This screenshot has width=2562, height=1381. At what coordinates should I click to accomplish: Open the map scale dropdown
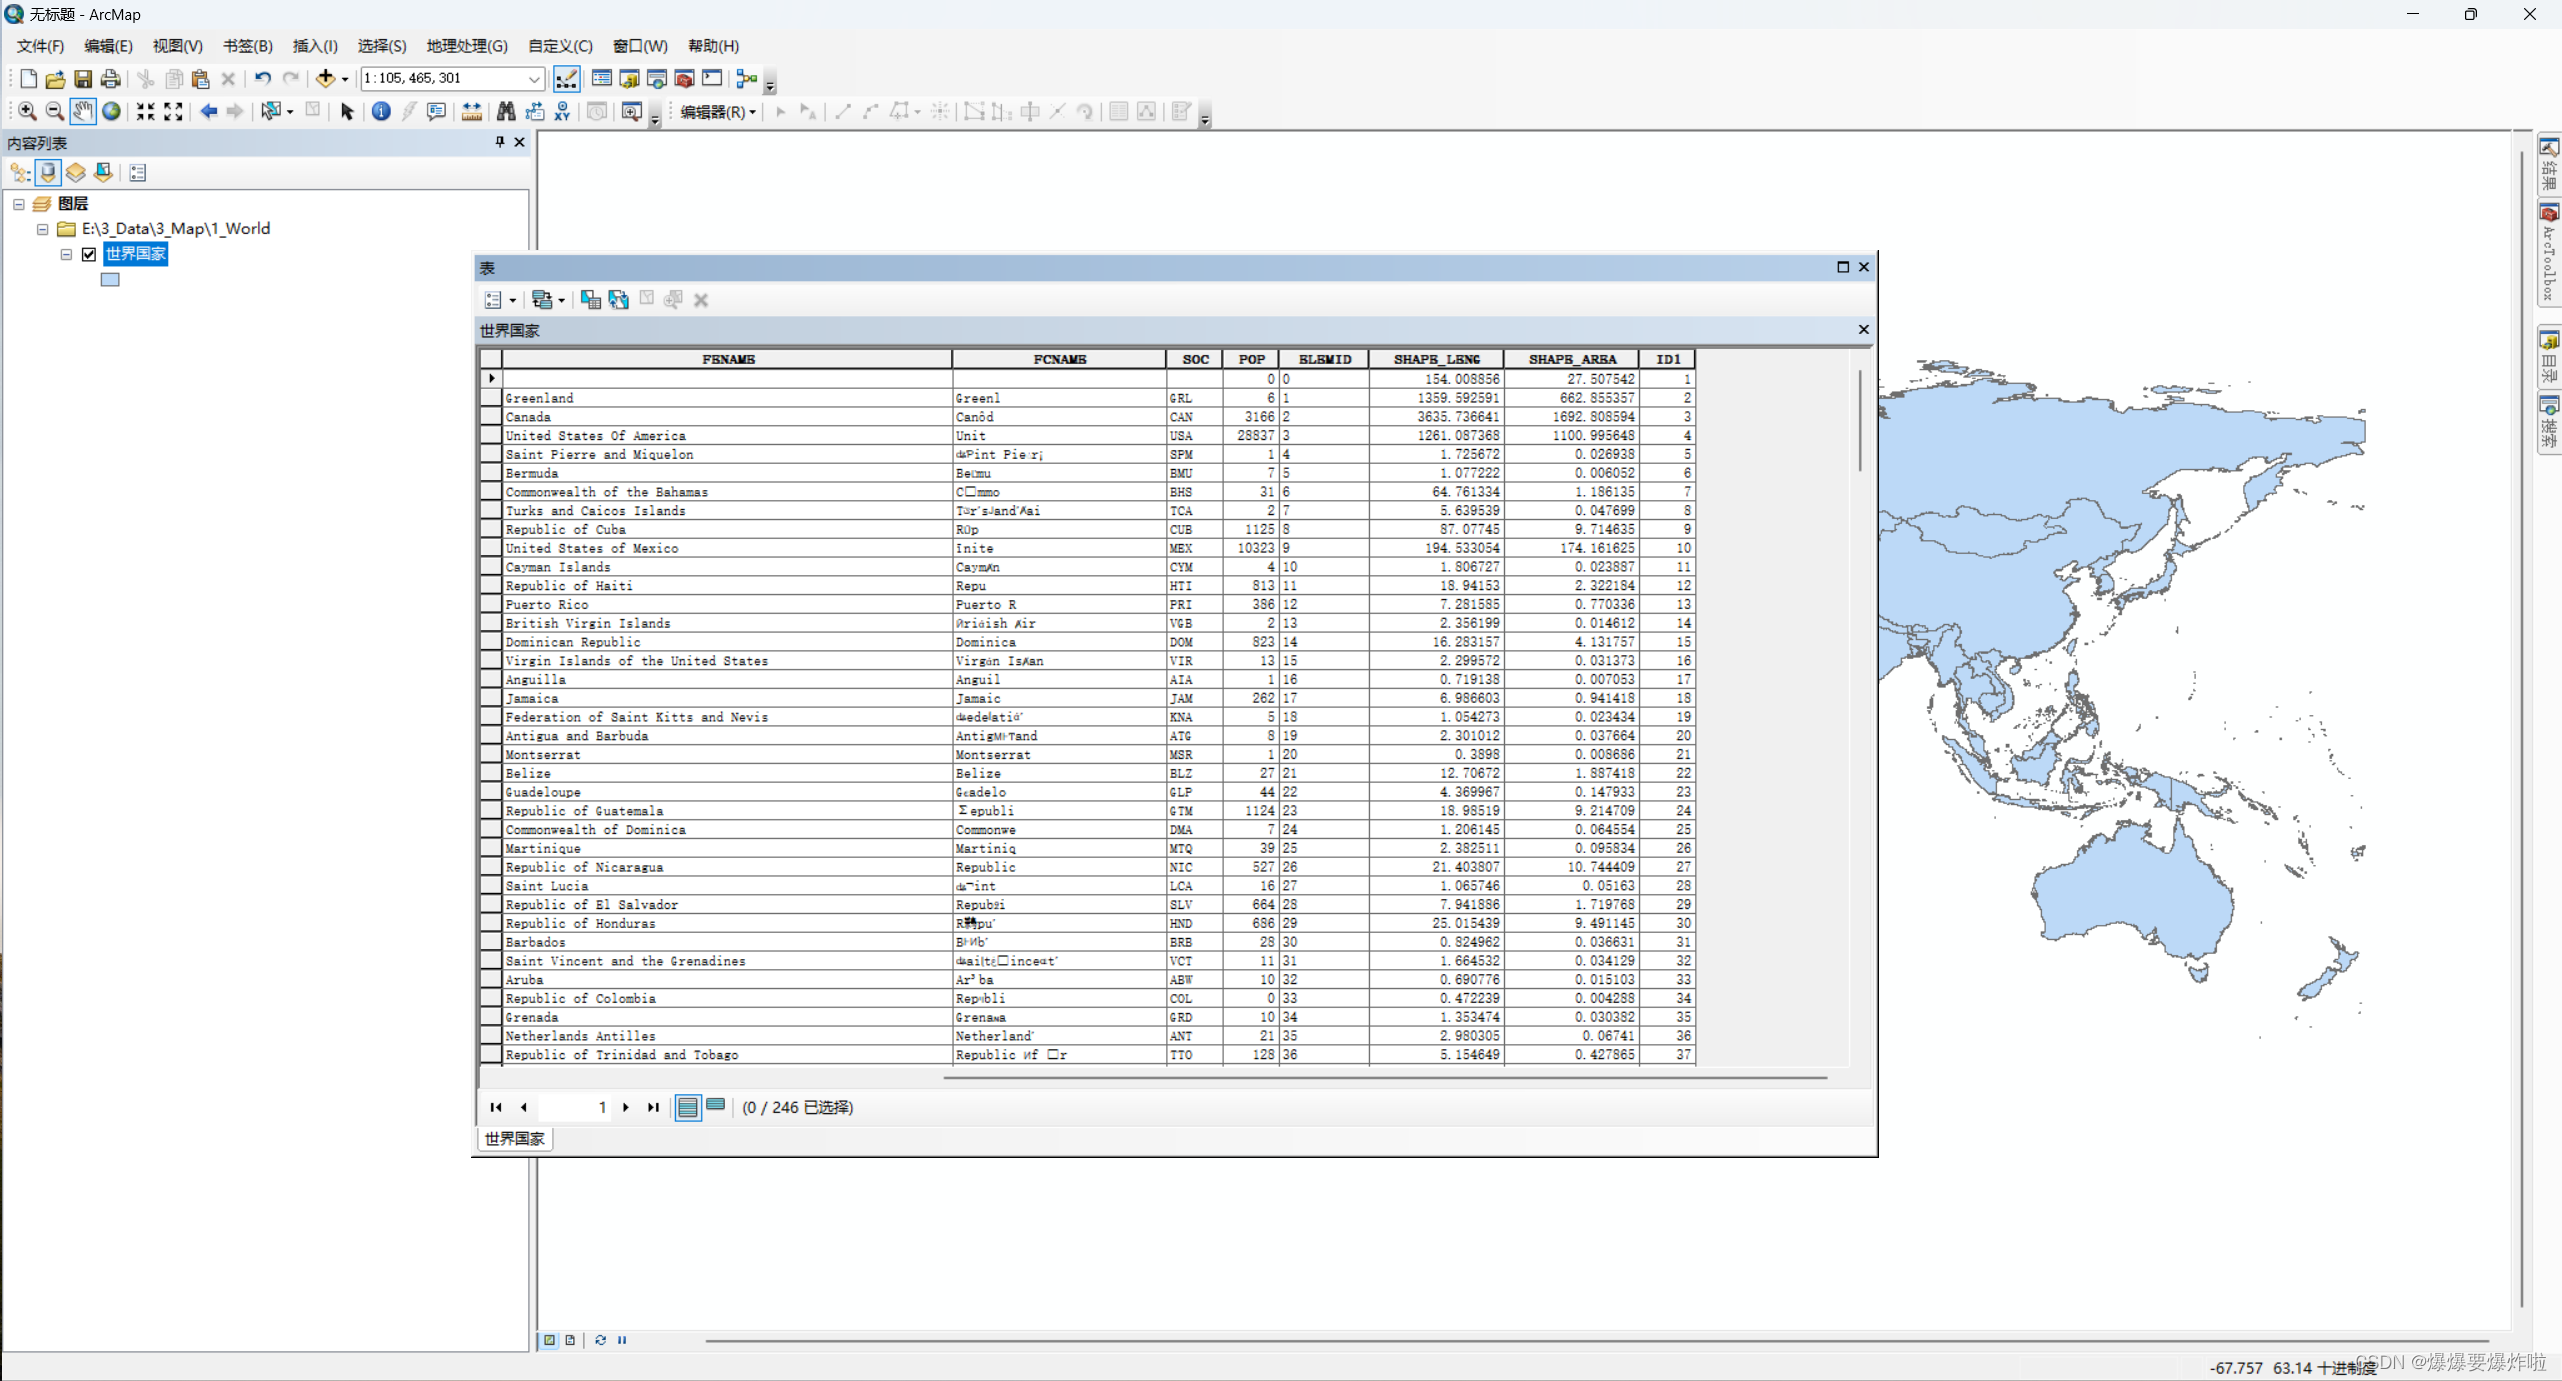point(534,78)
